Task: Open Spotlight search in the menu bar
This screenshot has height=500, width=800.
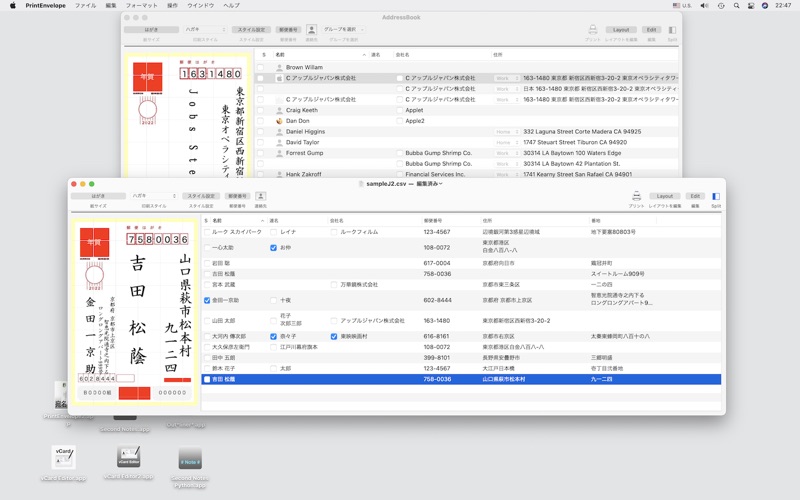Action: pos(736,6)
